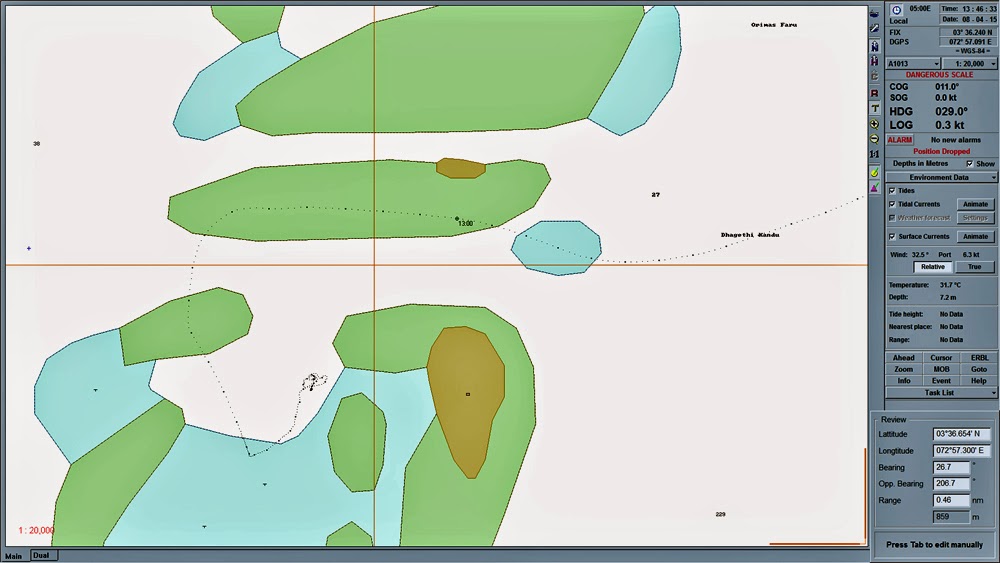Open the A1013 chart dropdown
1000x563 pixels.
point(913,64)
